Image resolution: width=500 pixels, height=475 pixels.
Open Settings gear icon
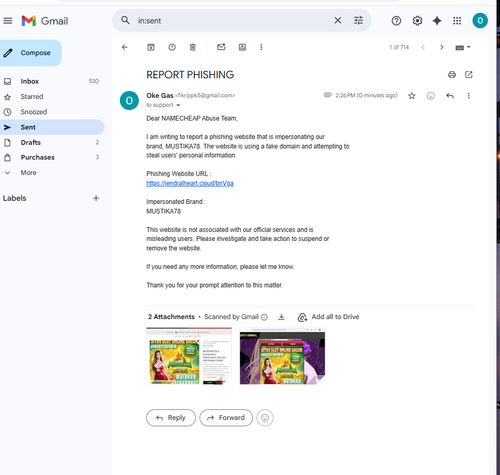(417, 21)
